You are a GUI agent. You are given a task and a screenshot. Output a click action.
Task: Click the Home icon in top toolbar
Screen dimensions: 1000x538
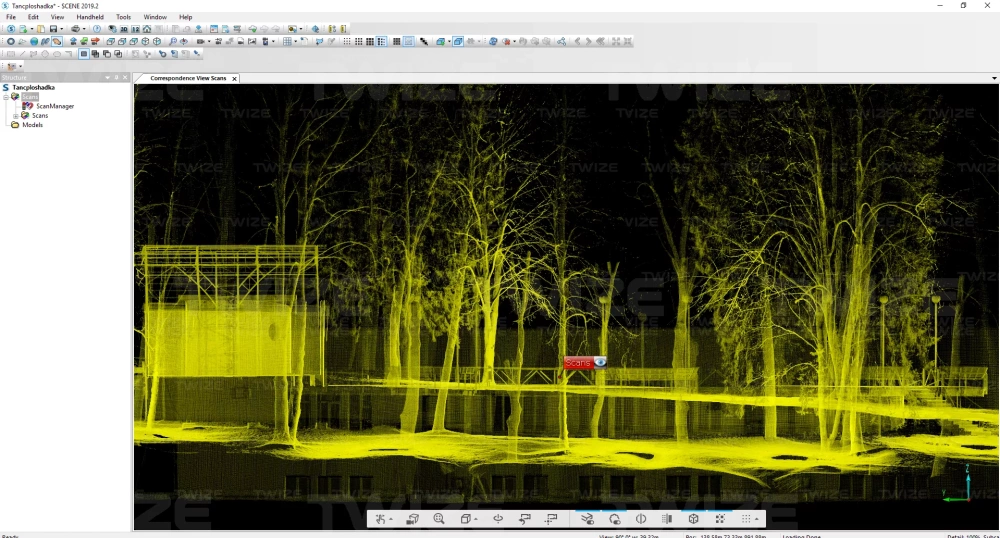coord(146,29)
